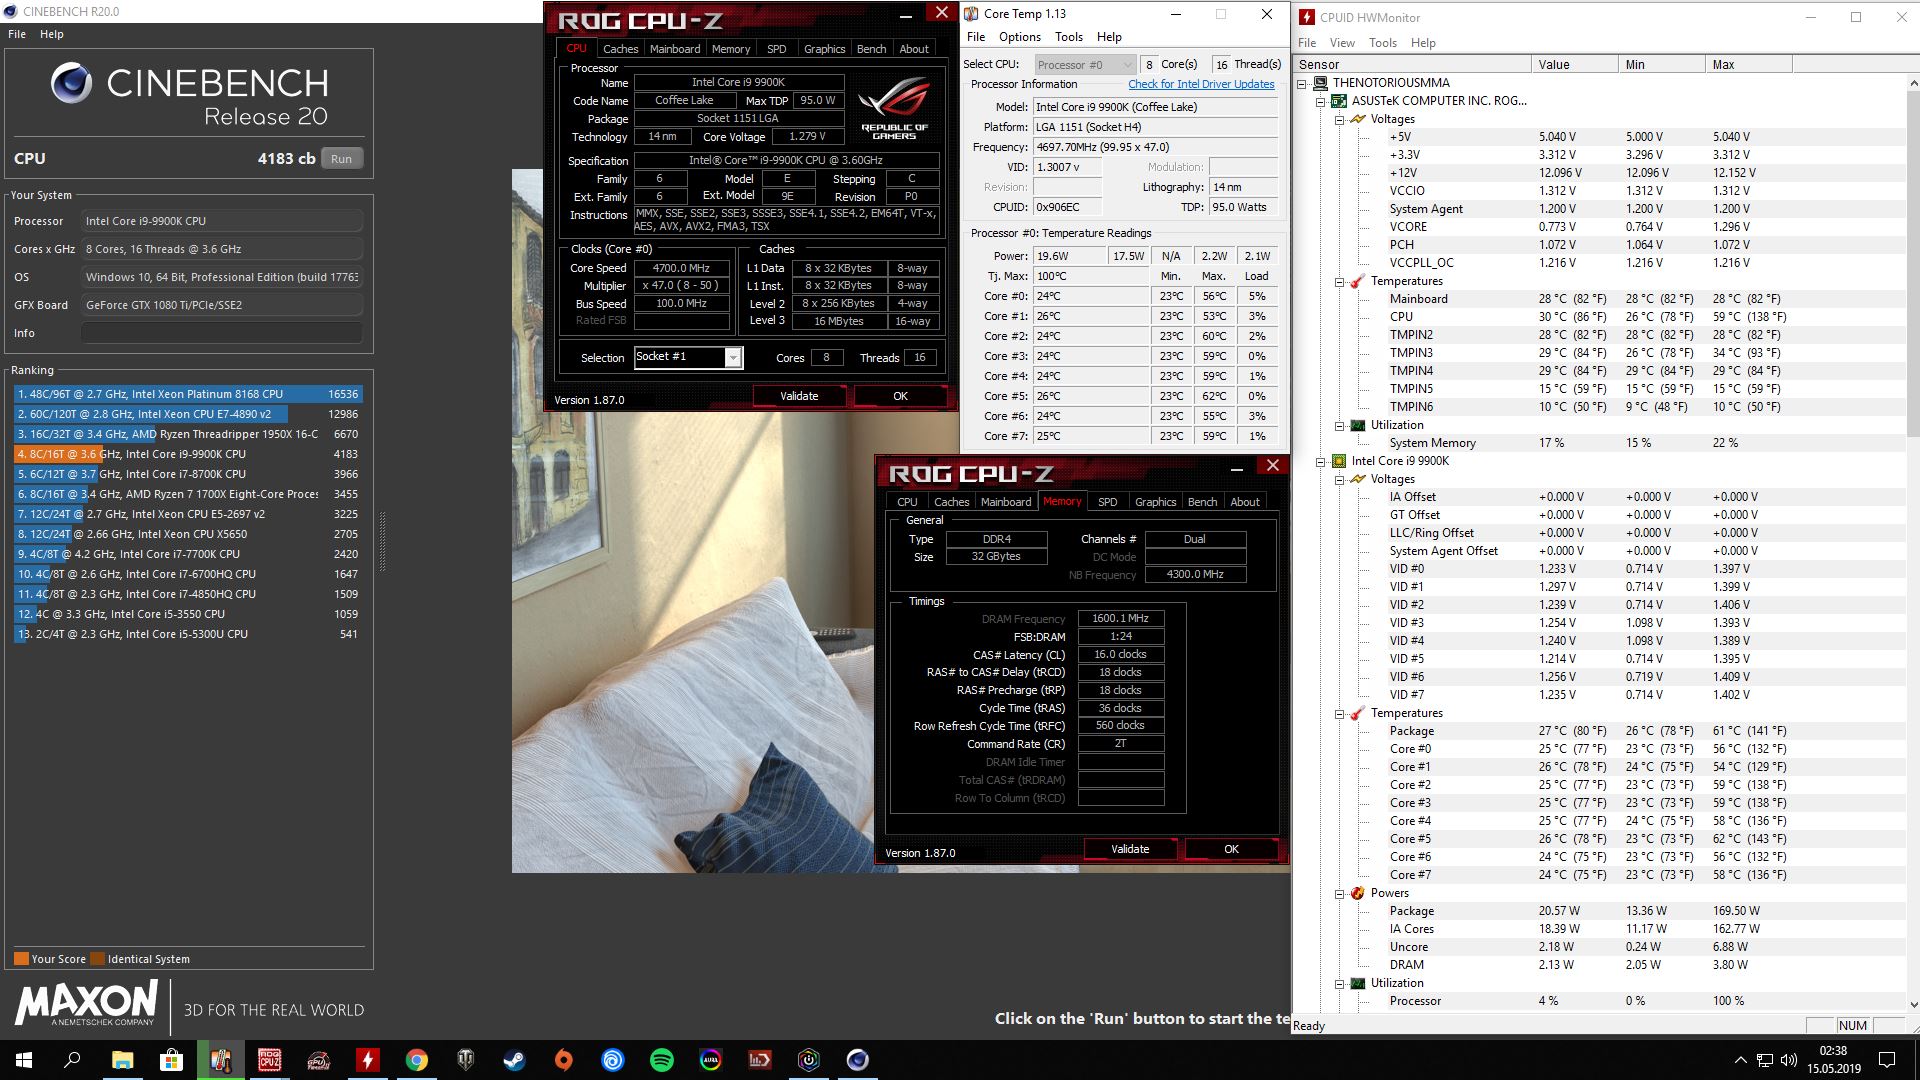Collapse the ASUSTeK Temperatures section
This screenshot has width=1920, height=1080.
pyautogui.click(x=1339, y=281)
